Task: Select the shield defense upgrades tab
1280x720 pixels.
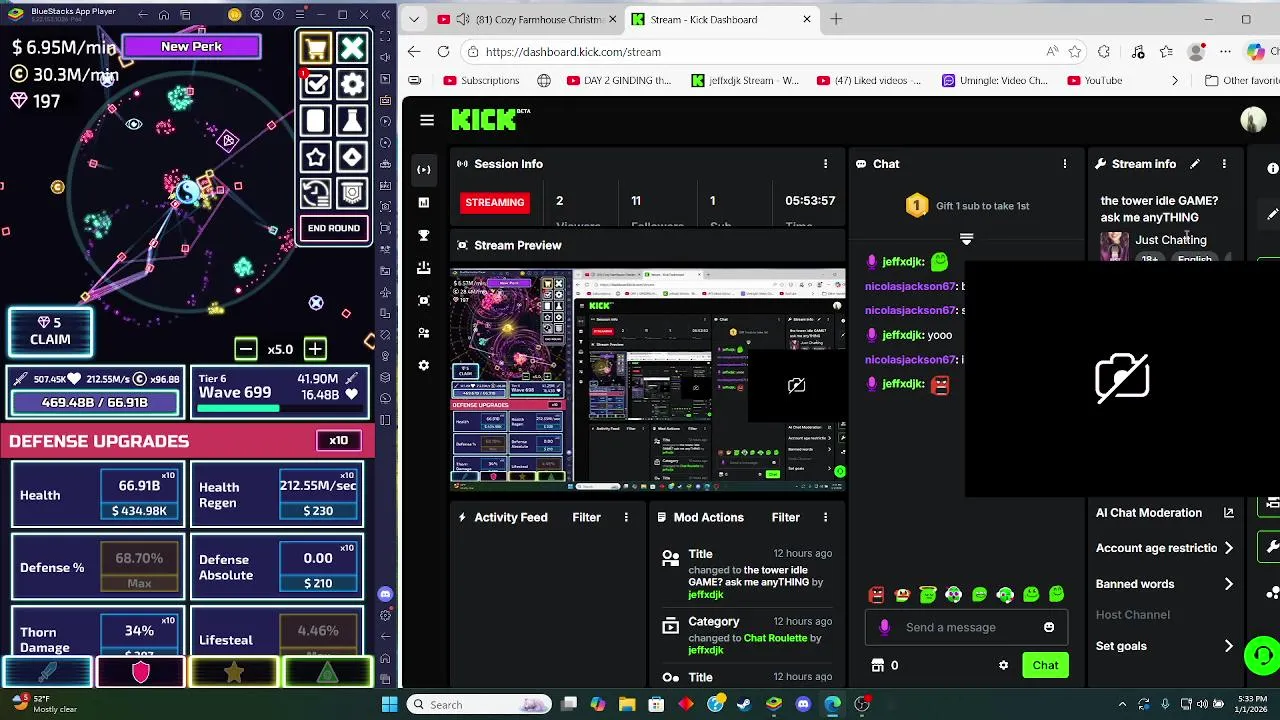Action: click(140, 673)
